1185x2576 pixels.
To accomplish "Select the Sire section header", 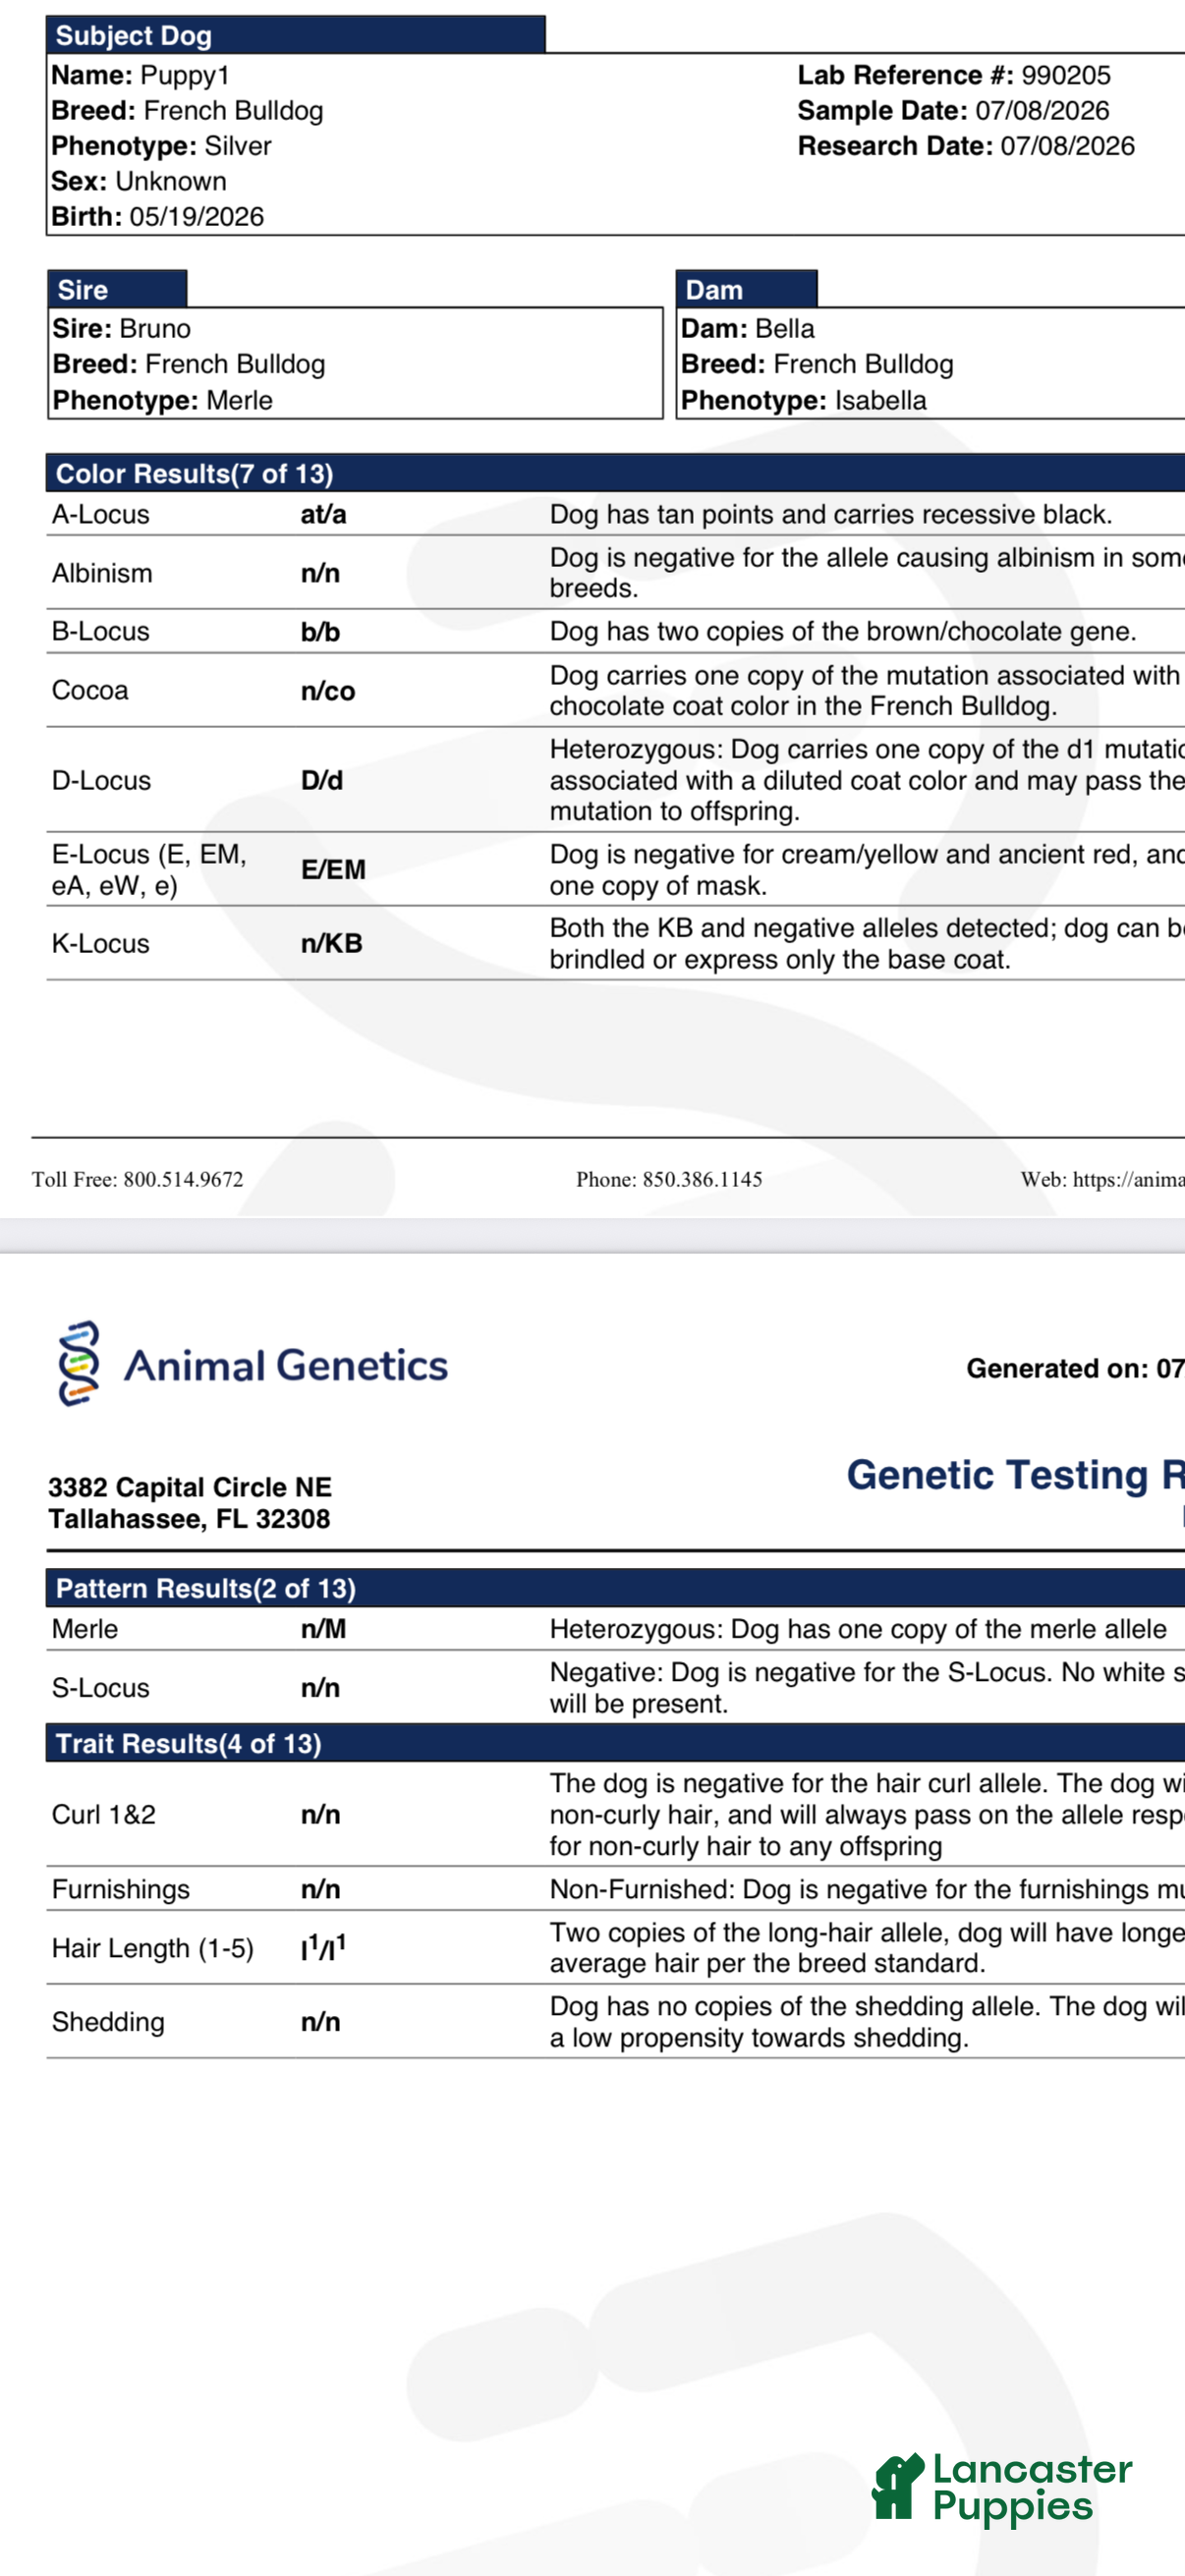I will [x=117, y=289].
